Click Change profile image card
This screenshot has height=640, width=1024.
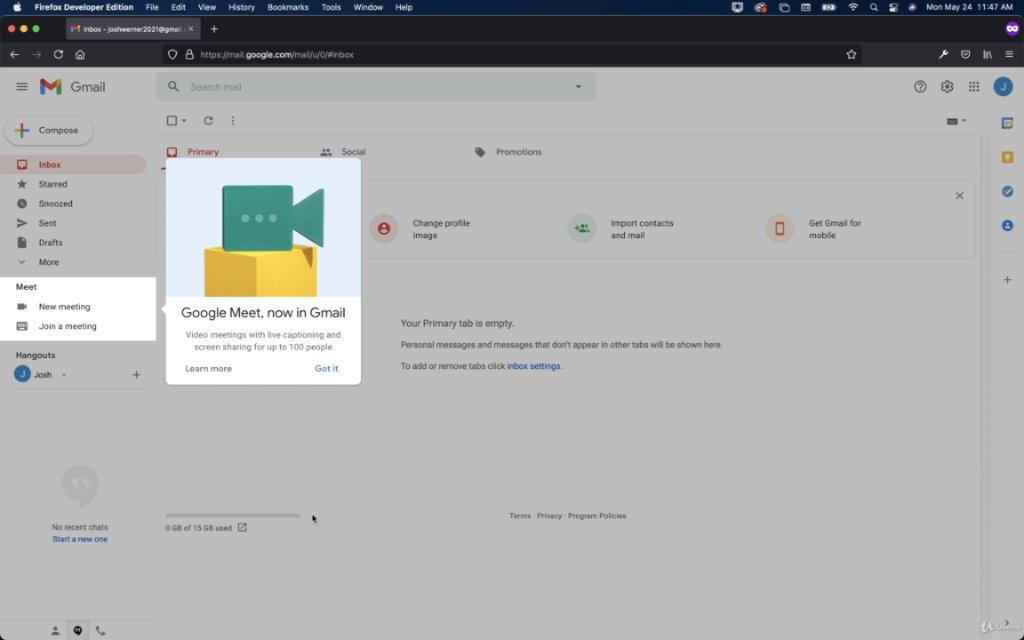pyautogui.click(x=421, y=229)
